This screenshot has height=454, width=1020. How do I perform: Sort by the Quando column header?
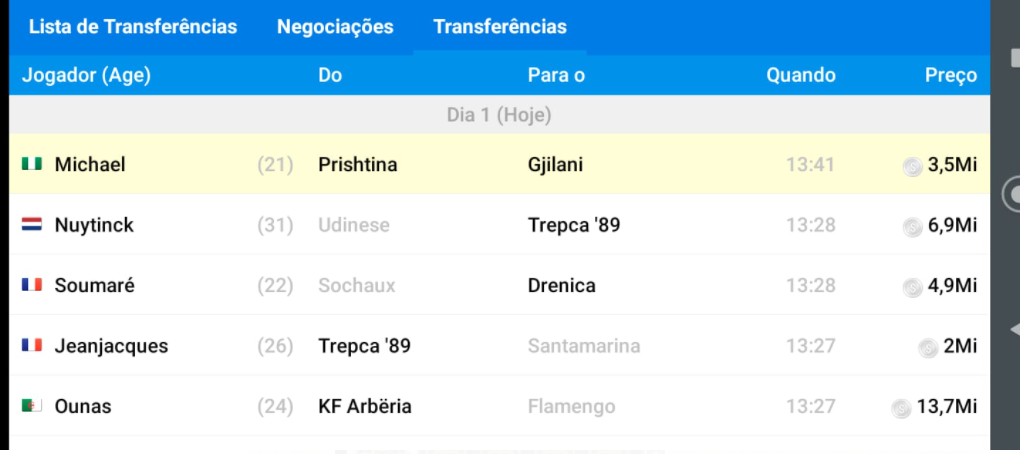point(800,75)
